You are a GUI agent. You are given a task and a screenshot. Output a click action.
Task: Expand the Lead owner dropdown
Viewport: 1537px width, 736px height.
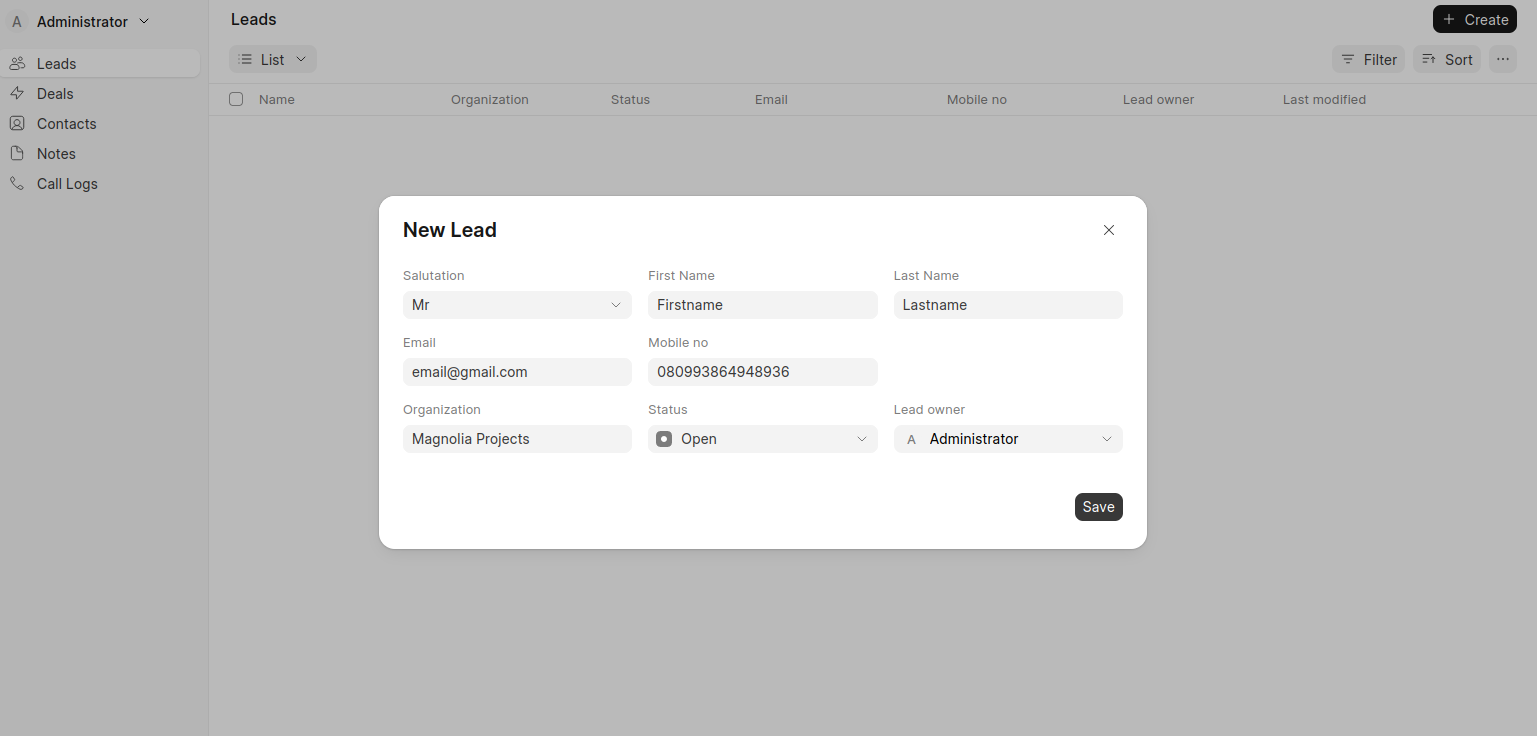[x=1007, y=438]
